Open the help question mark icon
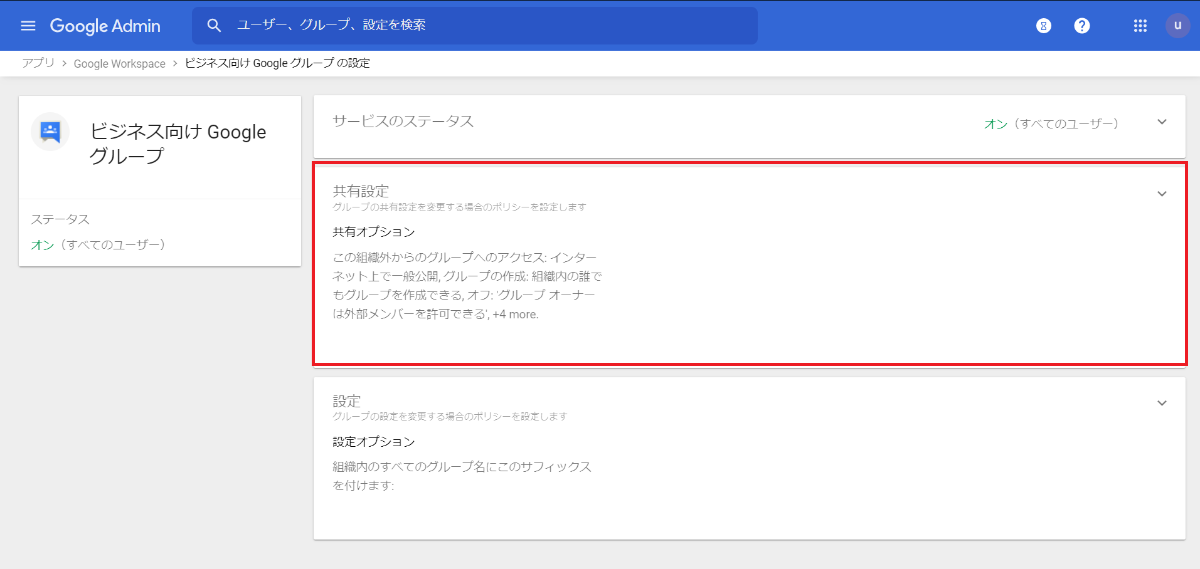 point(1082,25)
